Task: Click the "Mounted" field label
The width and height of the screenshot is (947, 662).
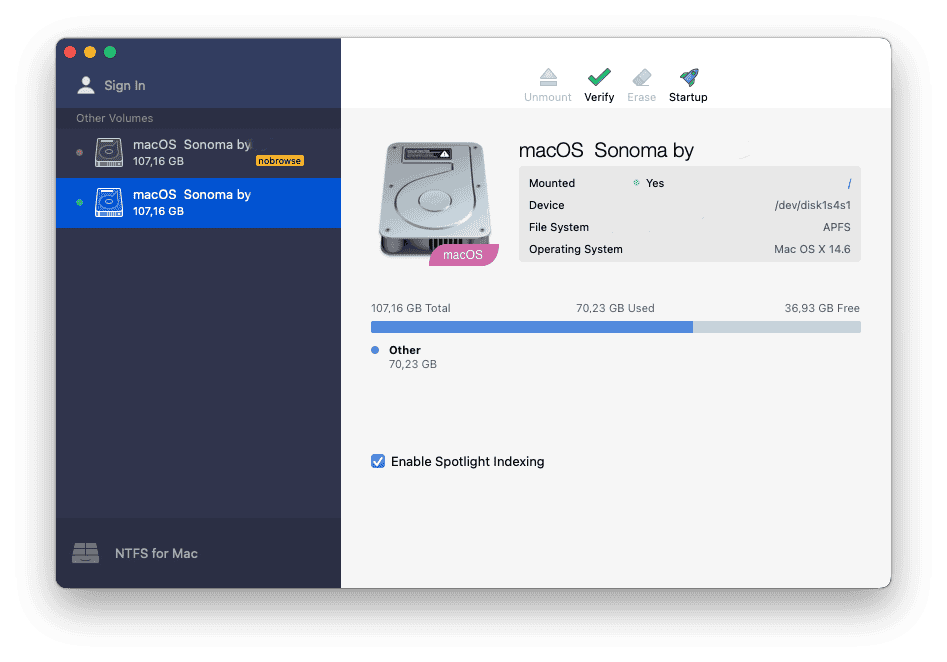Action: [552, 183]
